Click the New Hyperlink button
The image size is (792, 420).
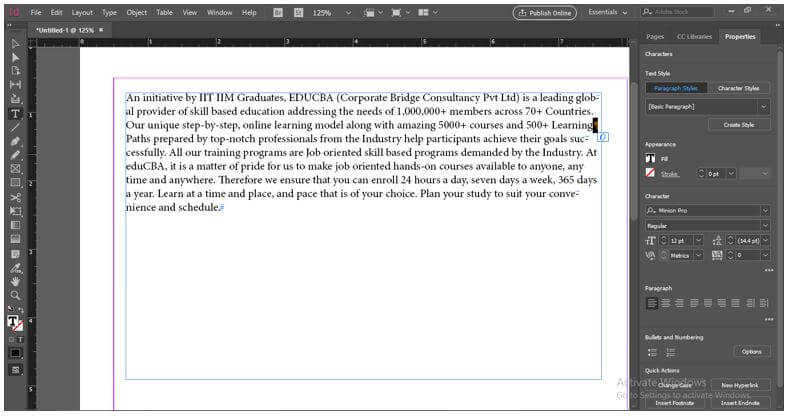tap(739, 385)
